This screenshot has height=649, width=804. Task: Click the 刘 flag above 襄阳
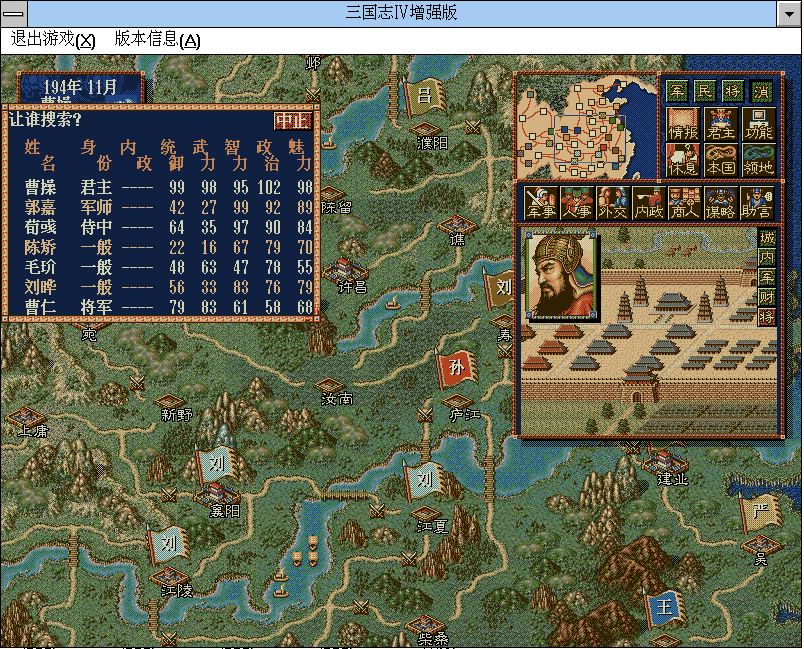215,464
